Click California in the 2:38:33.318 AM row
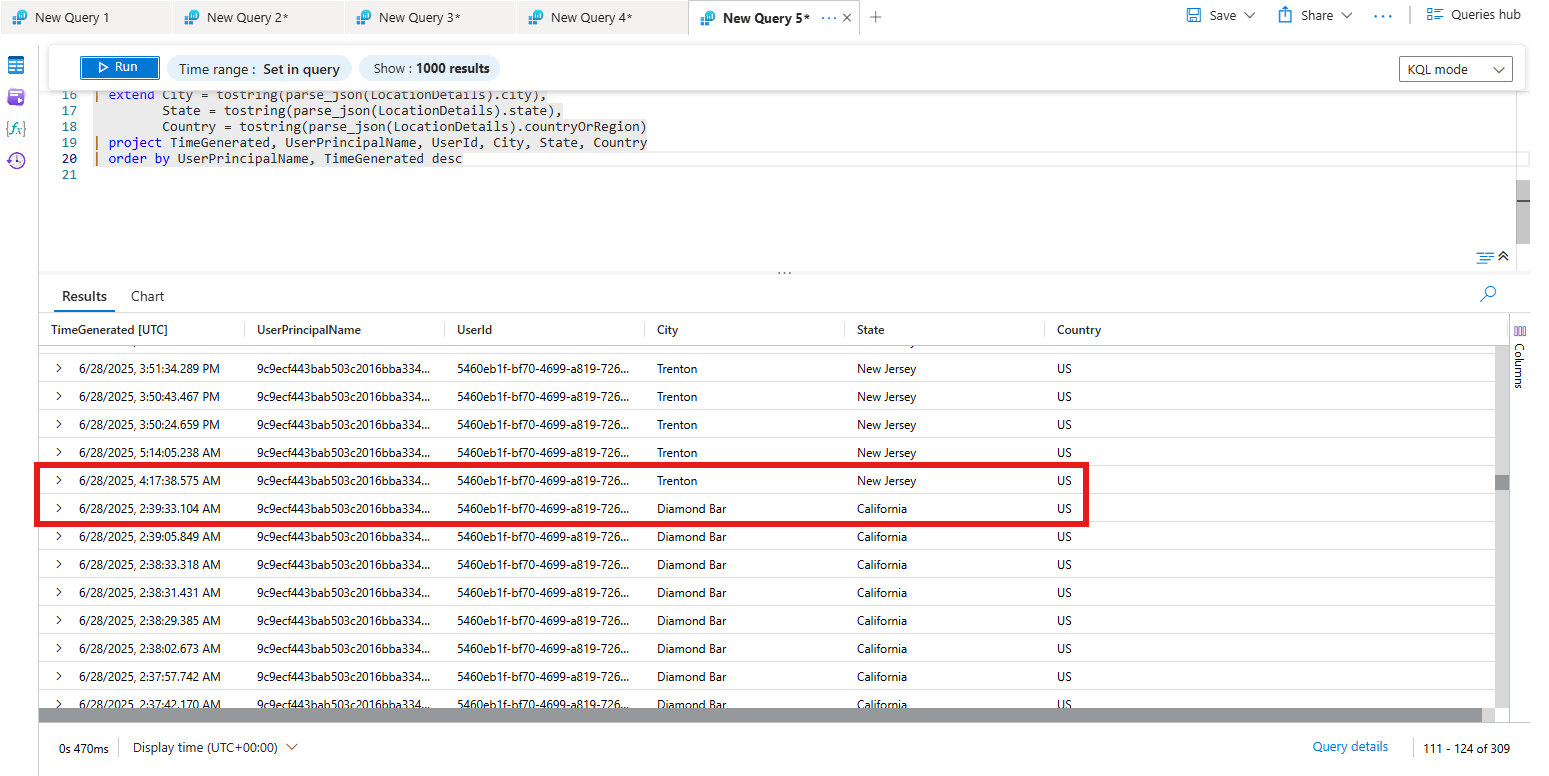This screenshot has width=1549, height=776. pyautogui.click(x=882, y=565)
